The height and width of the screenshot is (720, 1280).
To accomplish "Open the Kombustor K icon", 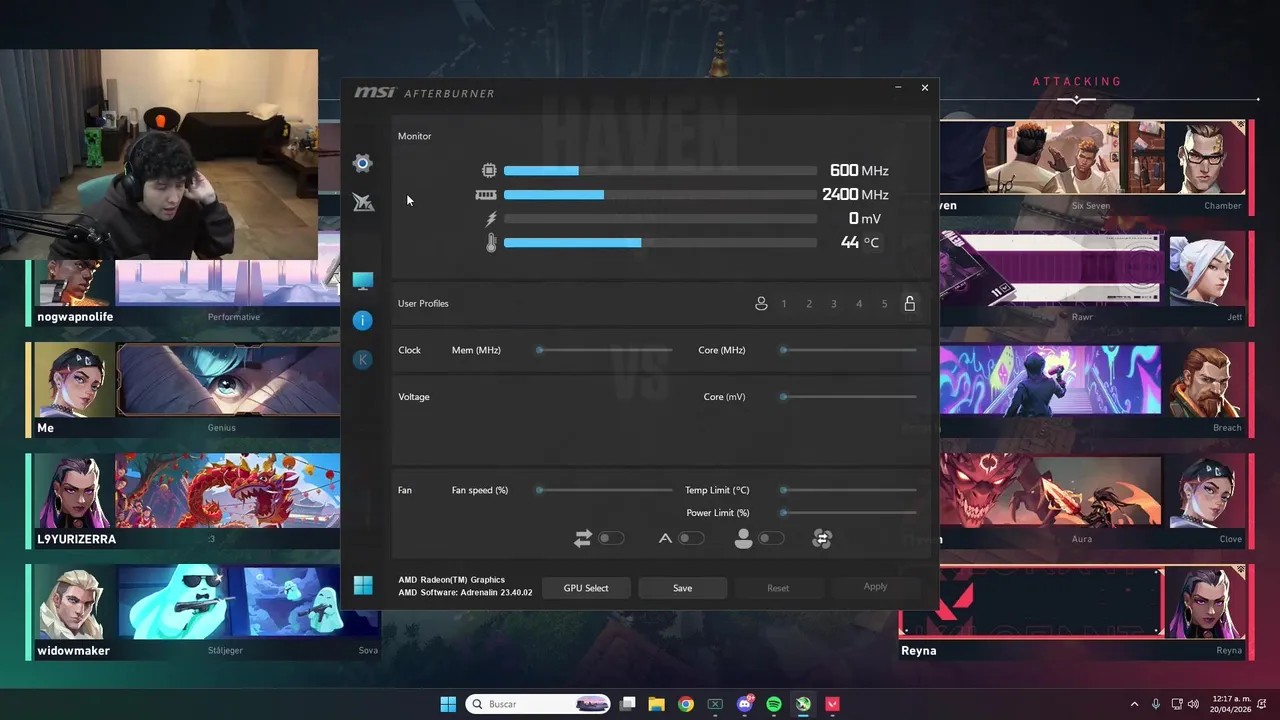I will [363, 359].
